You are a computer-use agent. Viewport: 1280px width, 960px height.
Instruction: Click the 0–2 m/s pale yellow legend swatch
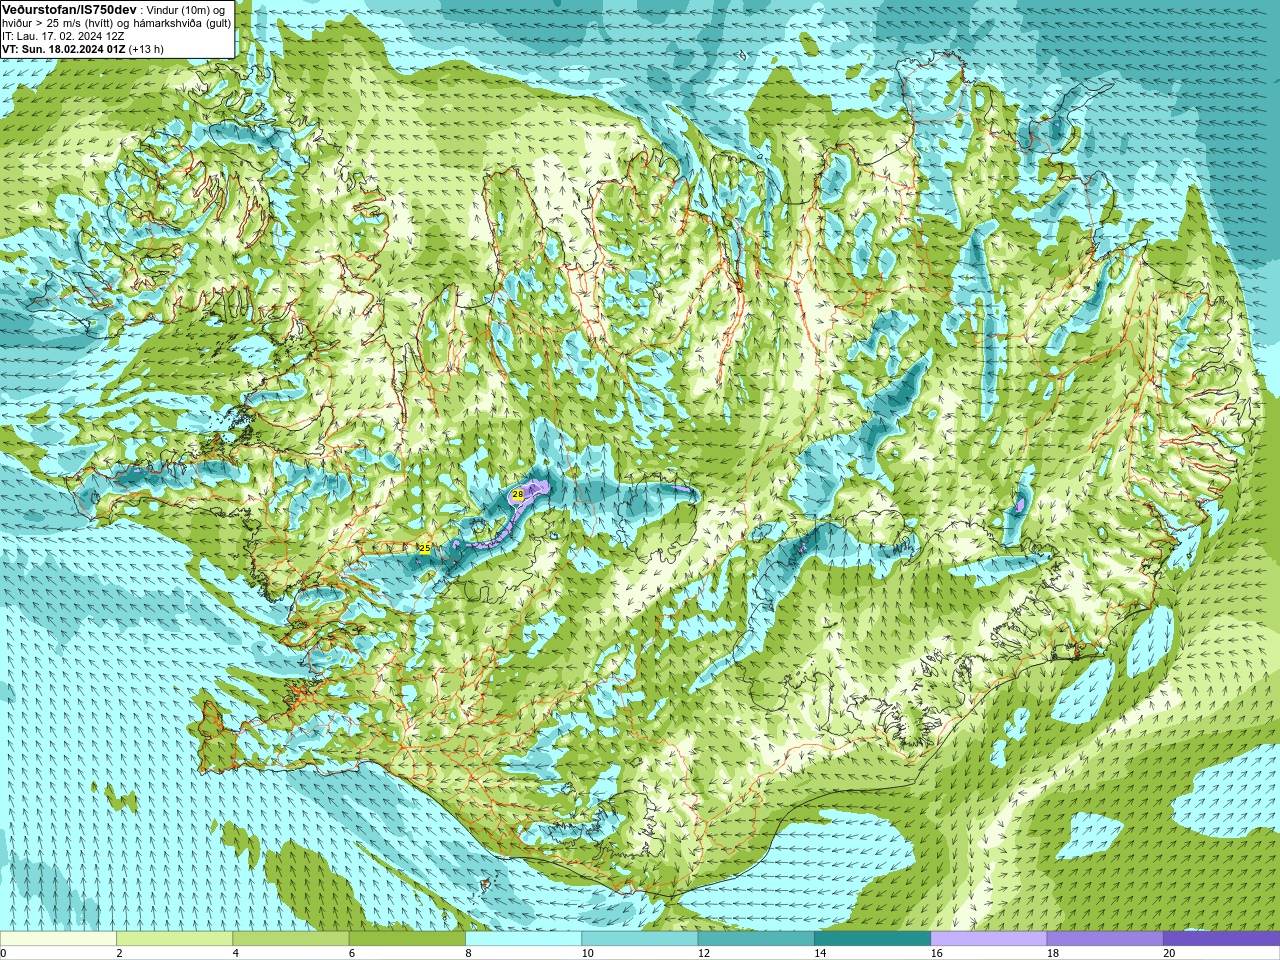tap(58, 939)
